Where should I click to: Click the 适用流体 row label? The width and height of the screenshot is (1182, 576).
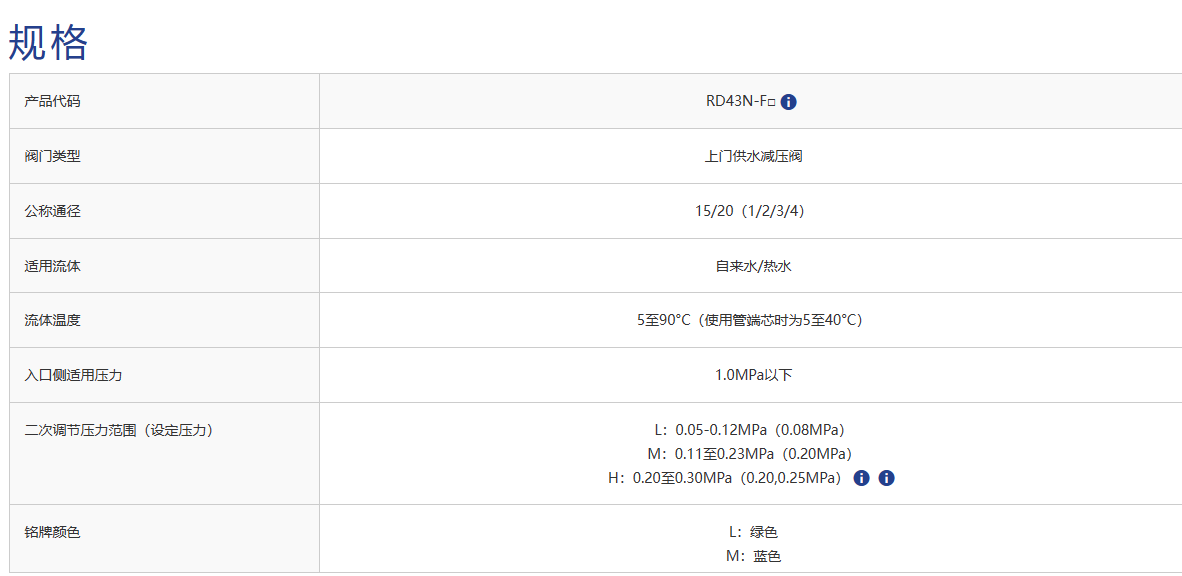(52, 265)
